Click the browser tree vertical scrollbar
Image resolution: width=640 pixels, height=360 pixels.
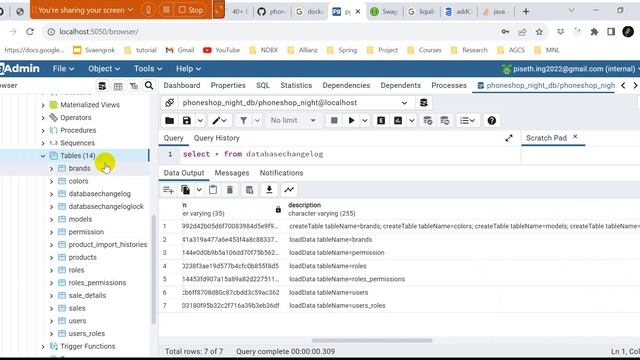coord(154,269)
